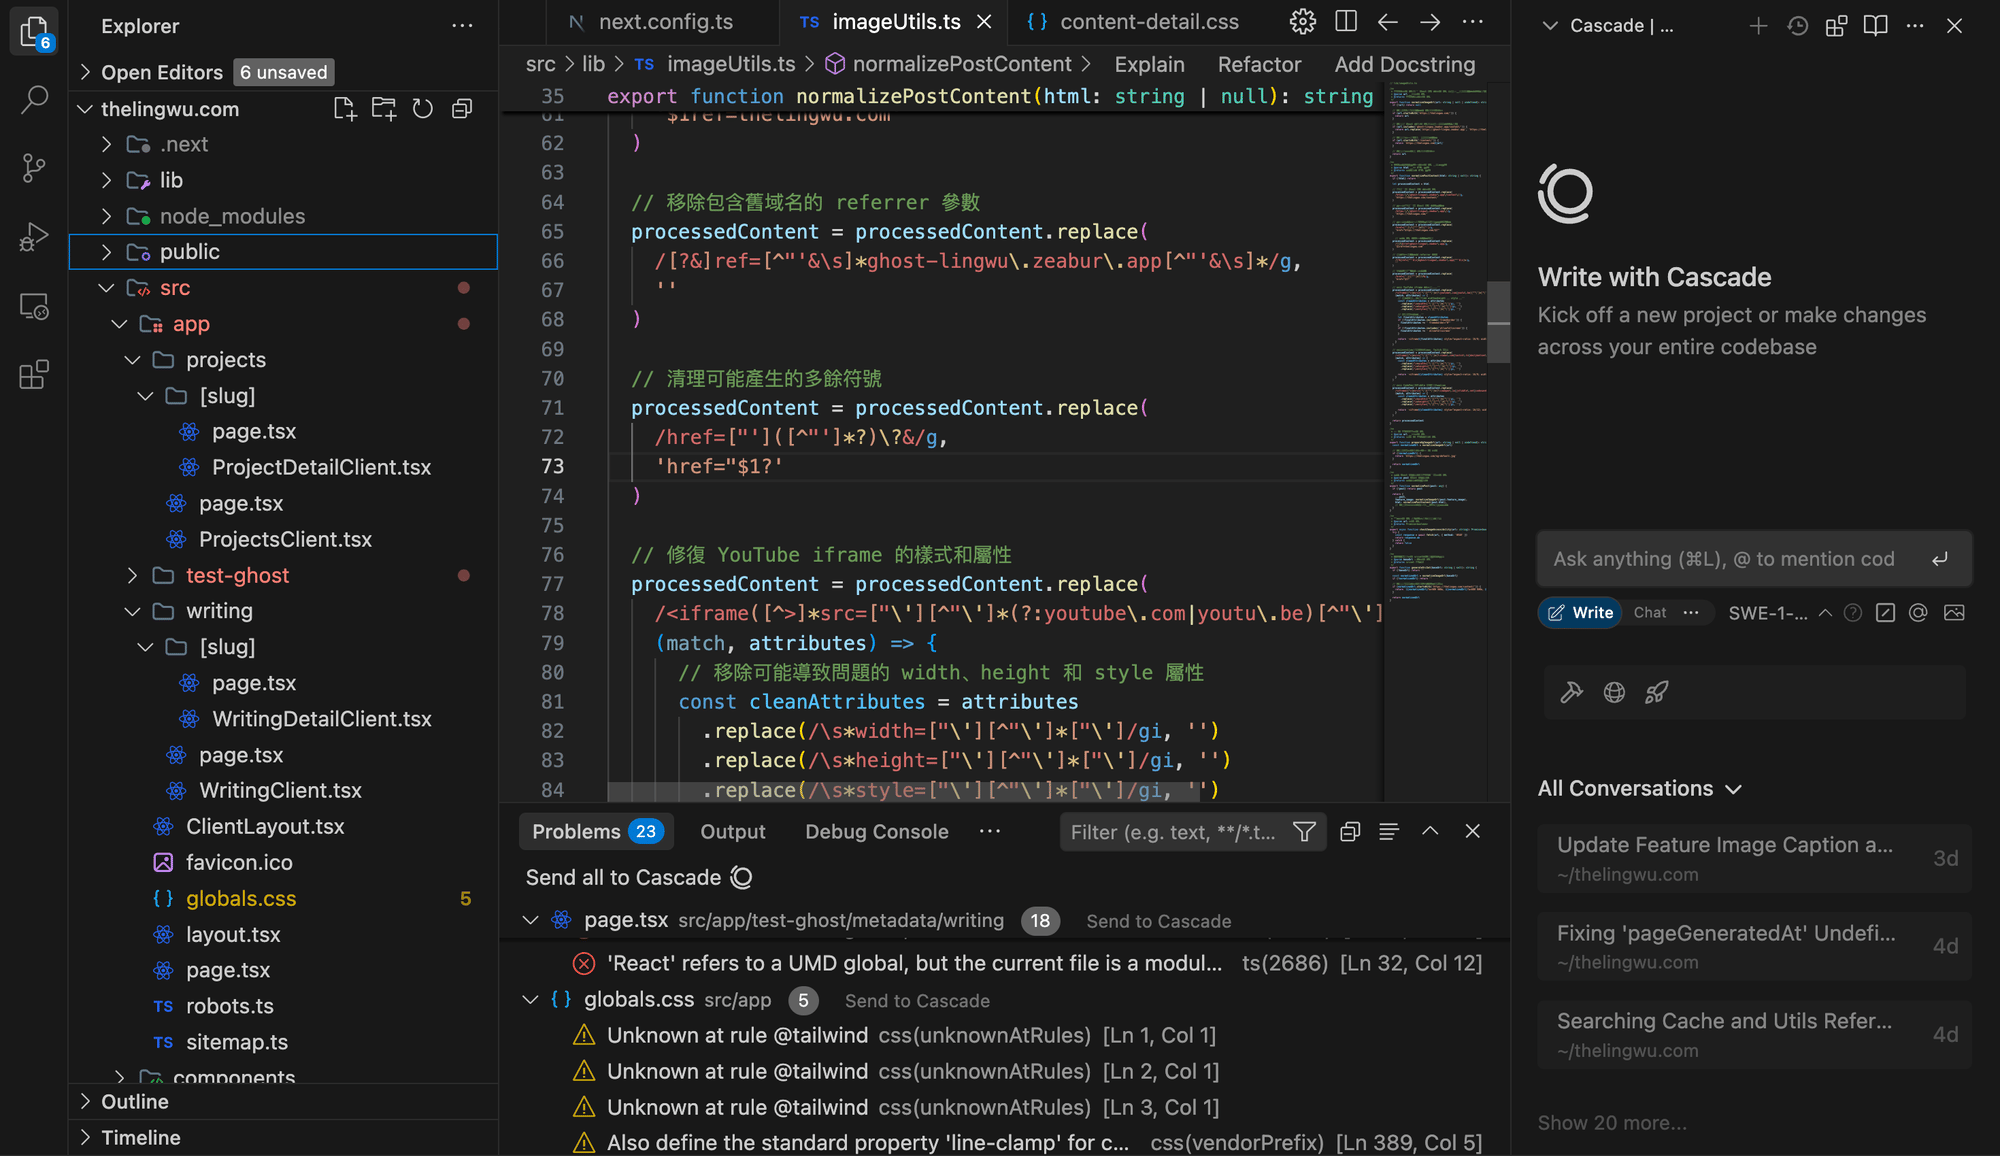Viewport: 2000px width, 1156px height.
Task: Open Run and Debug view
Action: pyautogui.click(x=34, y=237)
